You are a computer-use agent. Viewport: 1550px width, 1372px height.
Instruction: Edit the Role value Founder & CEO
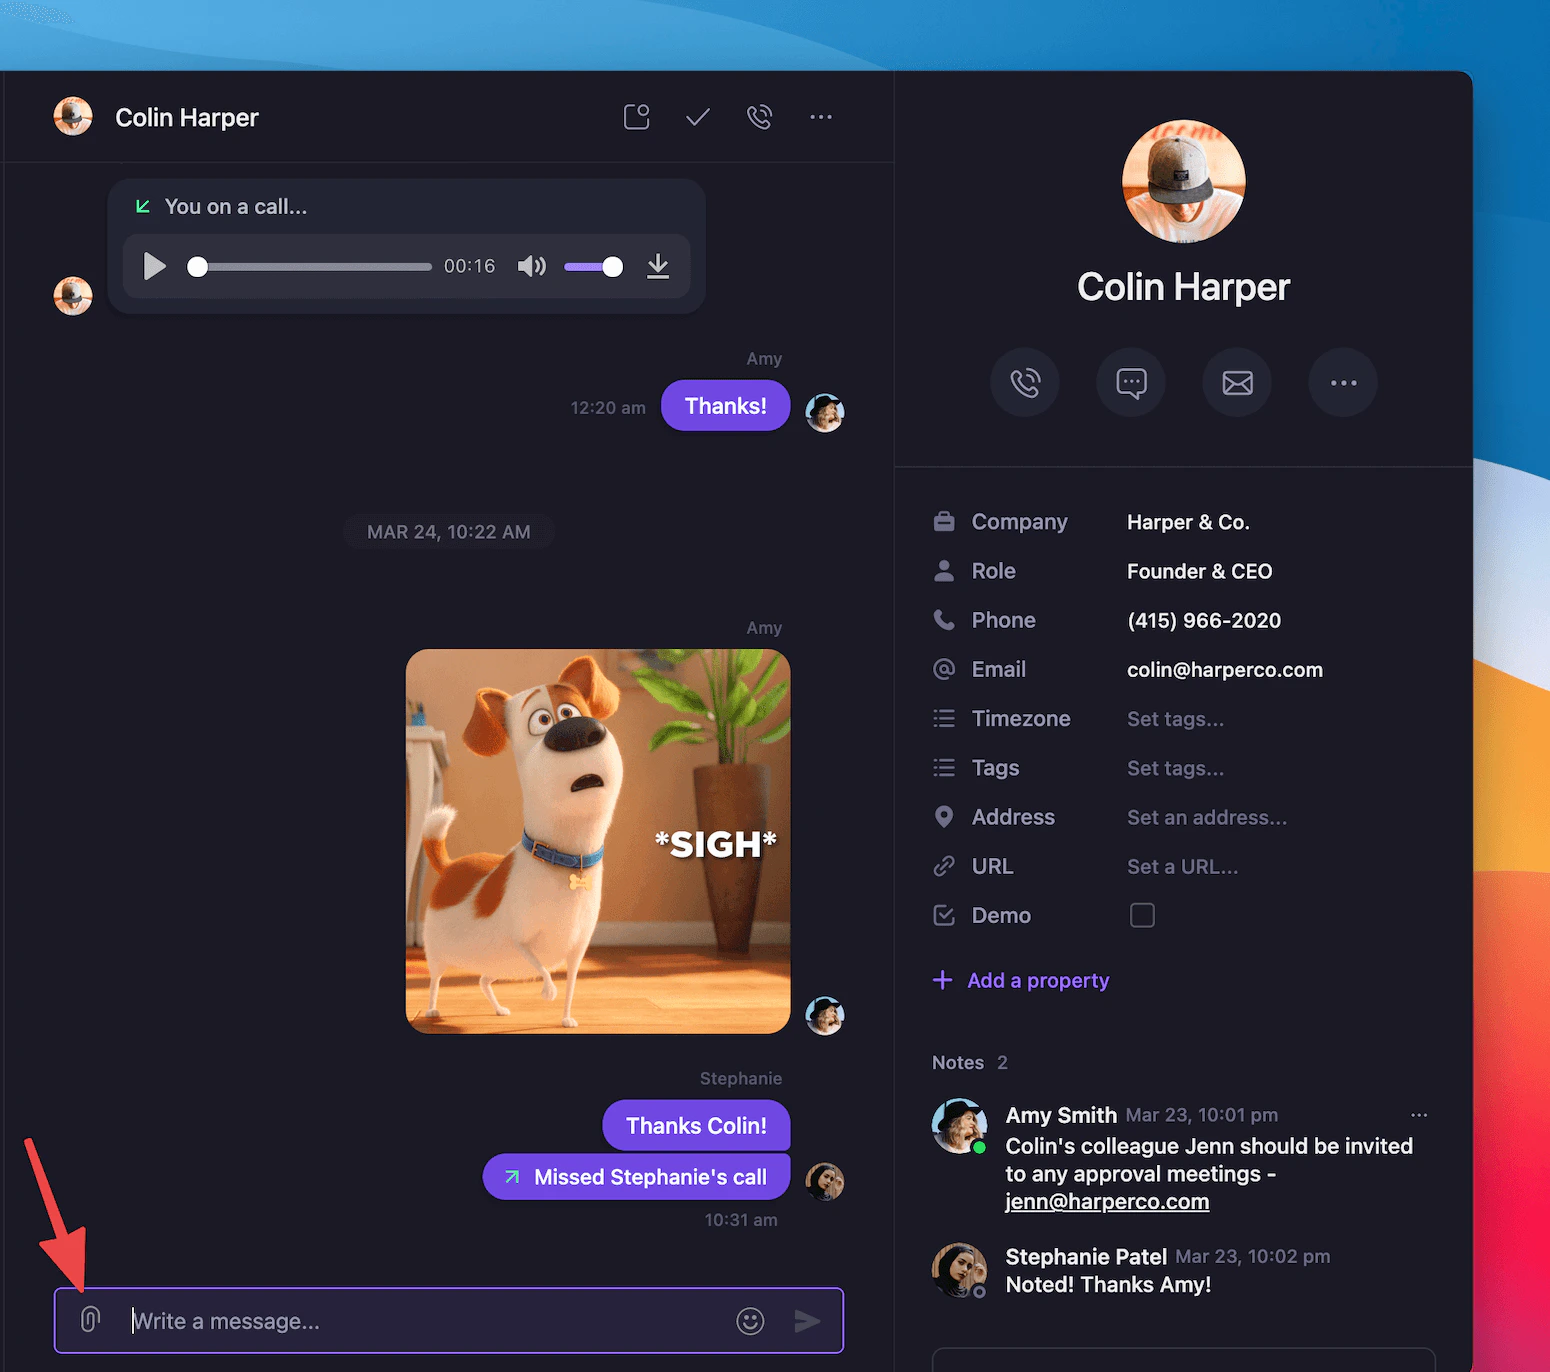coord(1199,571)
